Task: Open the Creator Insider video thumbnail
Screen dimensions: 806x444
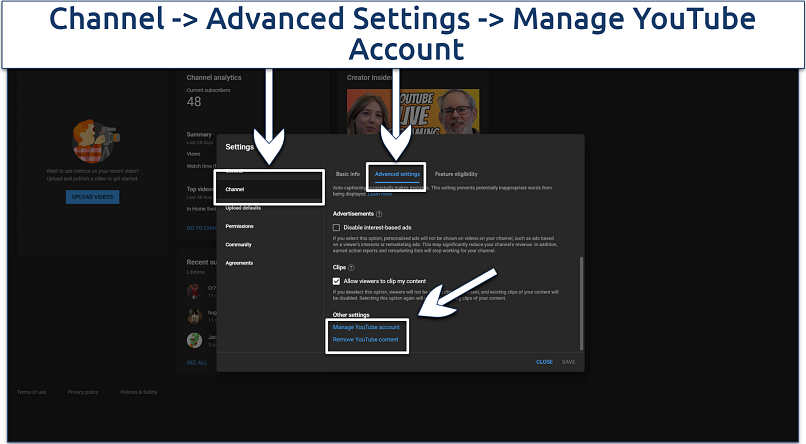Action: [413, 112]
